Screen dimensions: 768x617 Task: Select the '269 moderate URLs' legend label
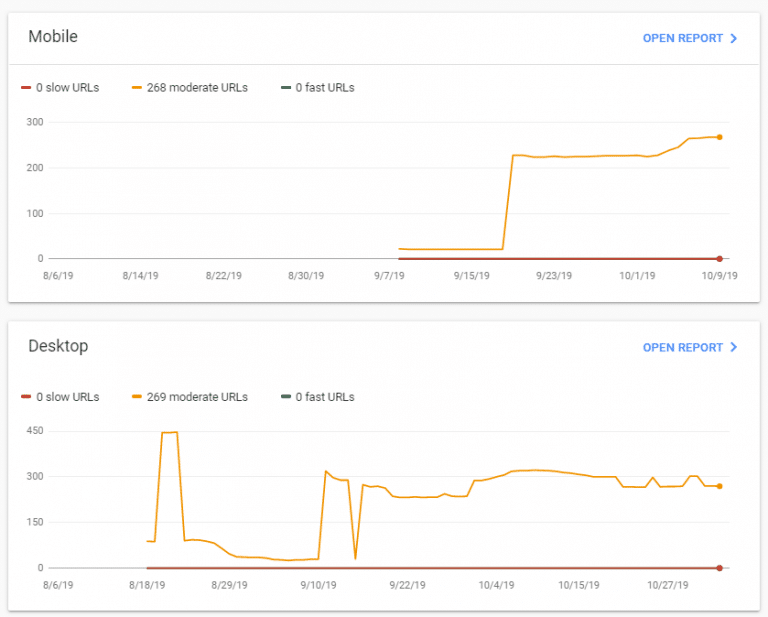[197, 397]
